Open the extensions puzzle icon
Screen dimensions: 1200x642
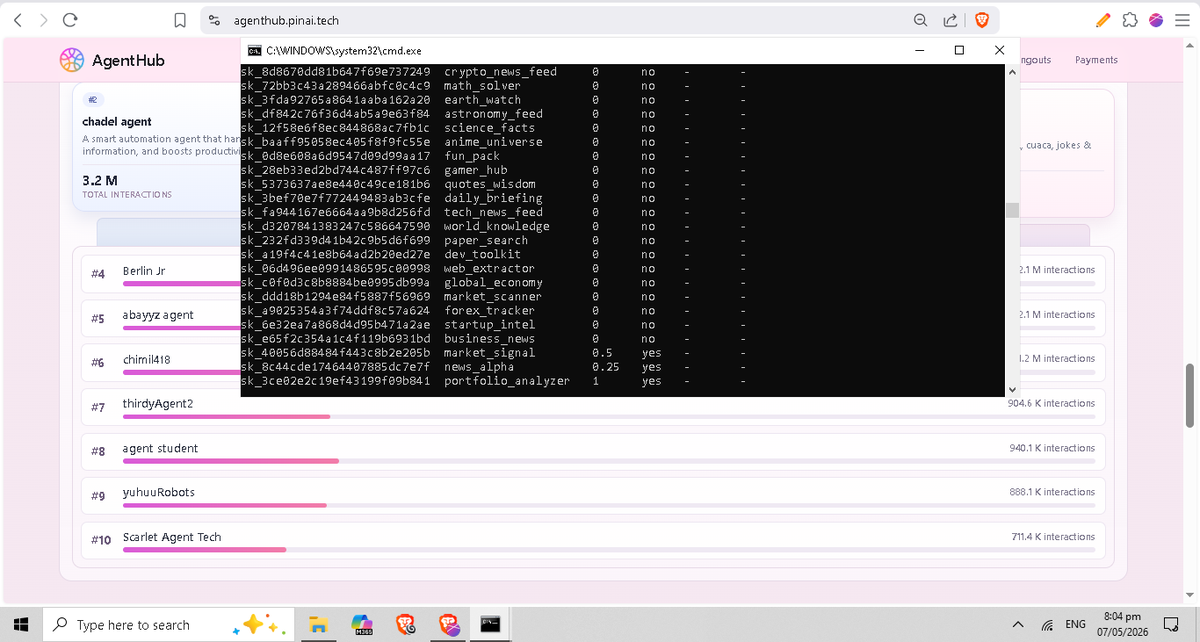1130,20
